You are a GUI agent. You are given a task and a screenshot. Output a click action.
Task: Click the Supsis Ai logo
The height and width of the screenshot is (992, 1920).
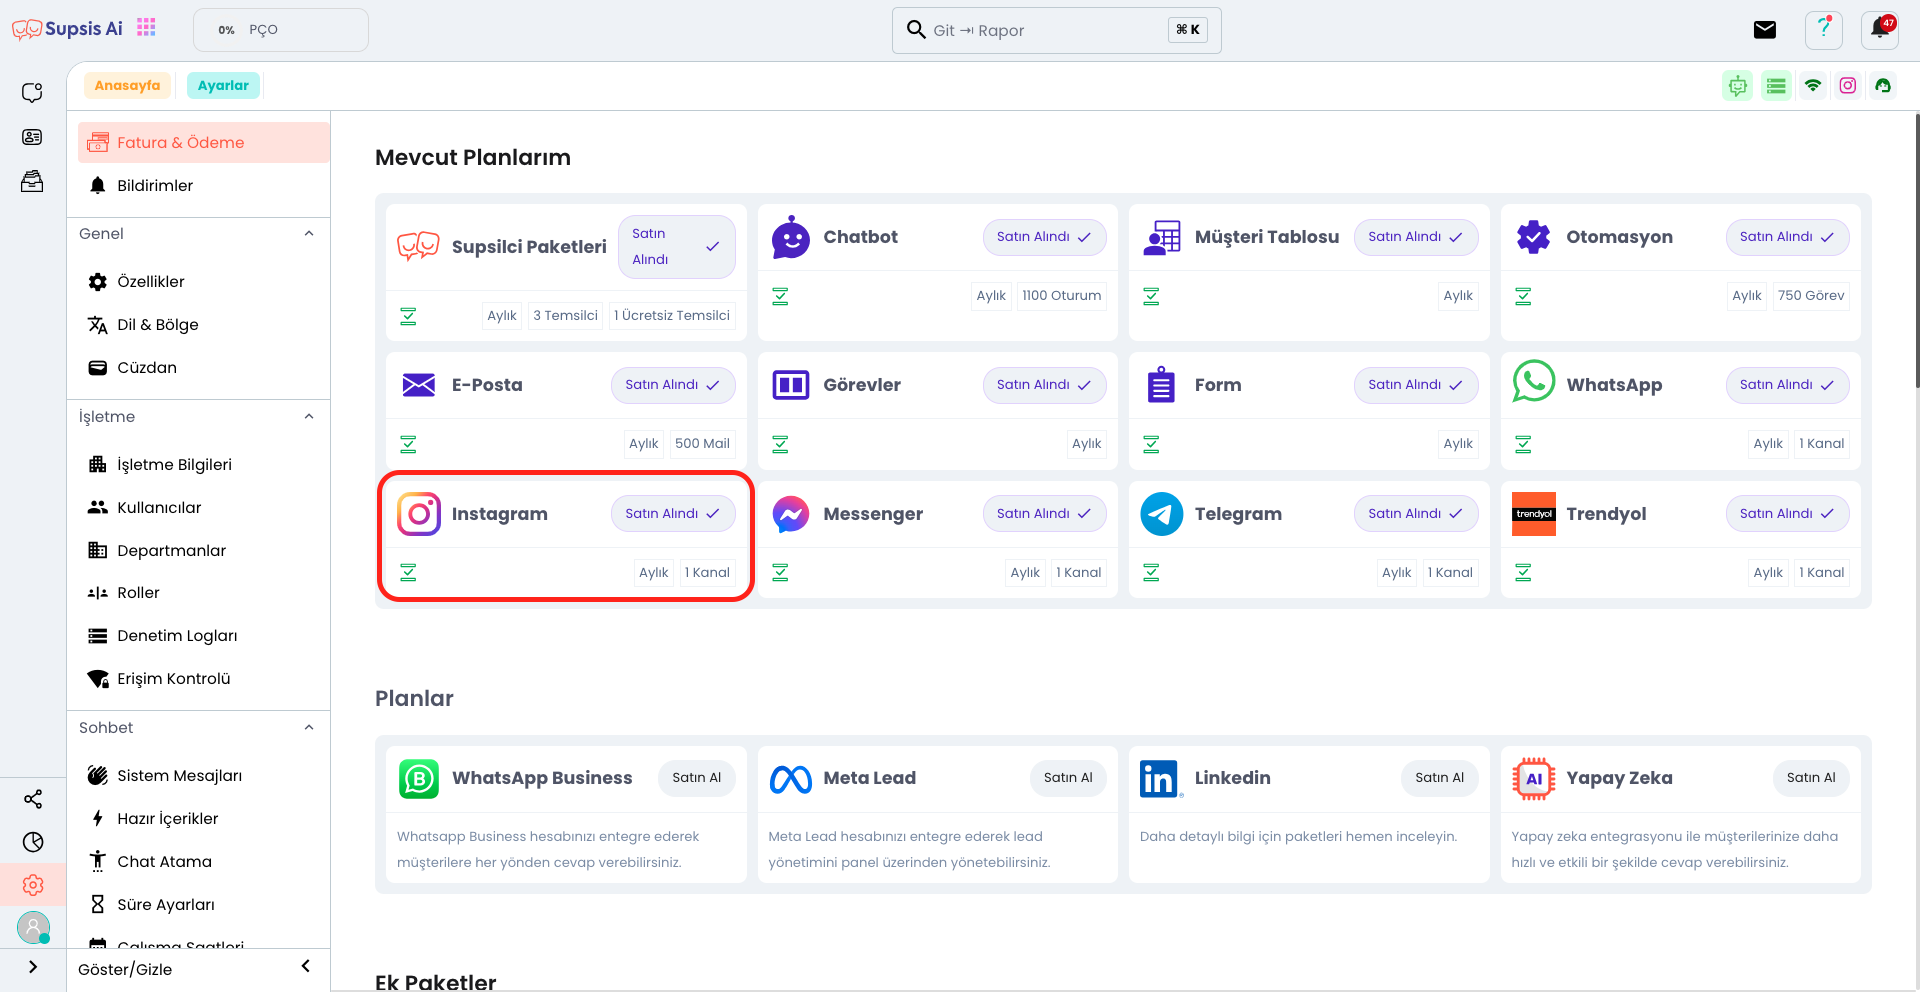67,29
